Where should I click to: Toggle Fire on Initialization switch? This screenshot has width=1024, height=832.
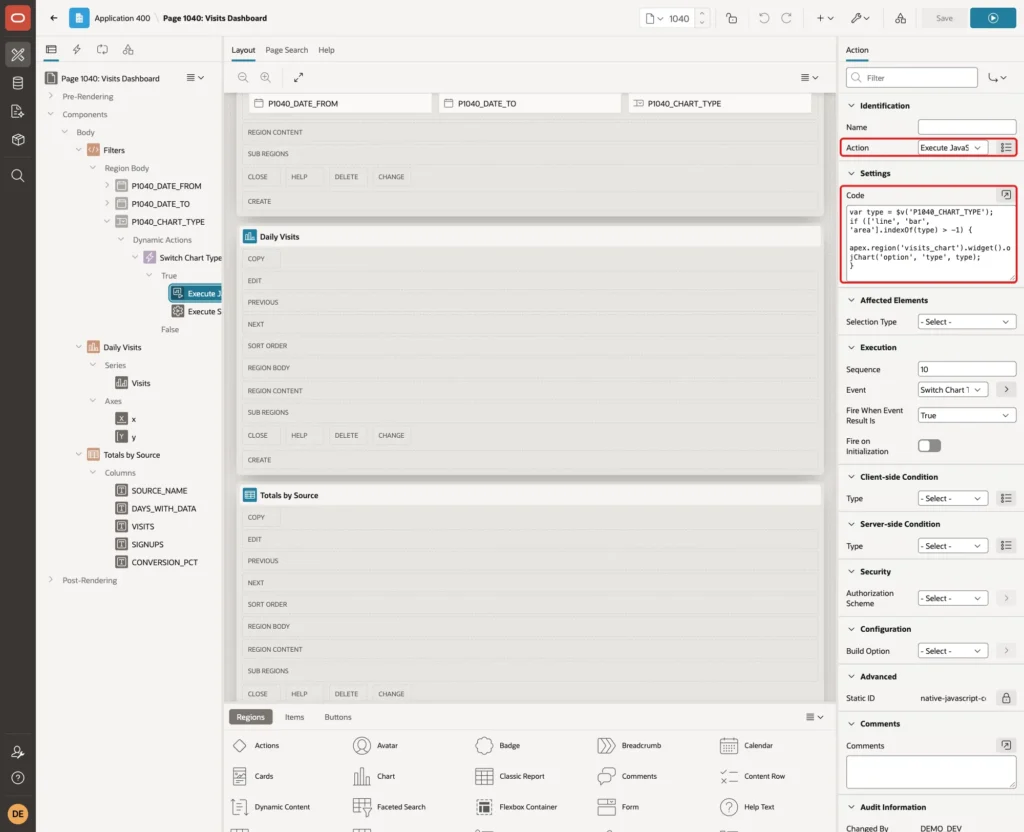(929, 446)
